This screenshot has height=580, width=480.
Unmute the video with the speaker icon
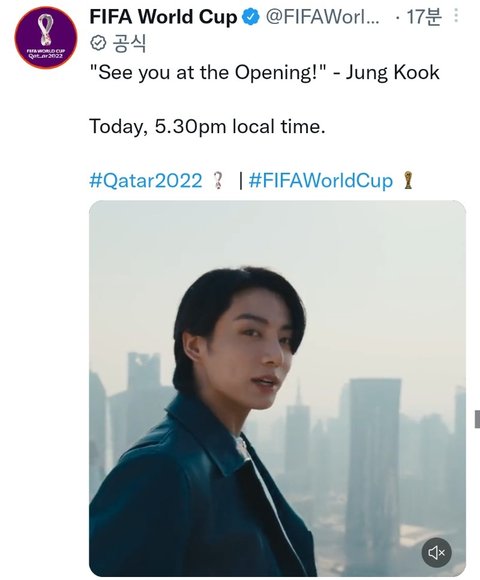pos(436,552)
